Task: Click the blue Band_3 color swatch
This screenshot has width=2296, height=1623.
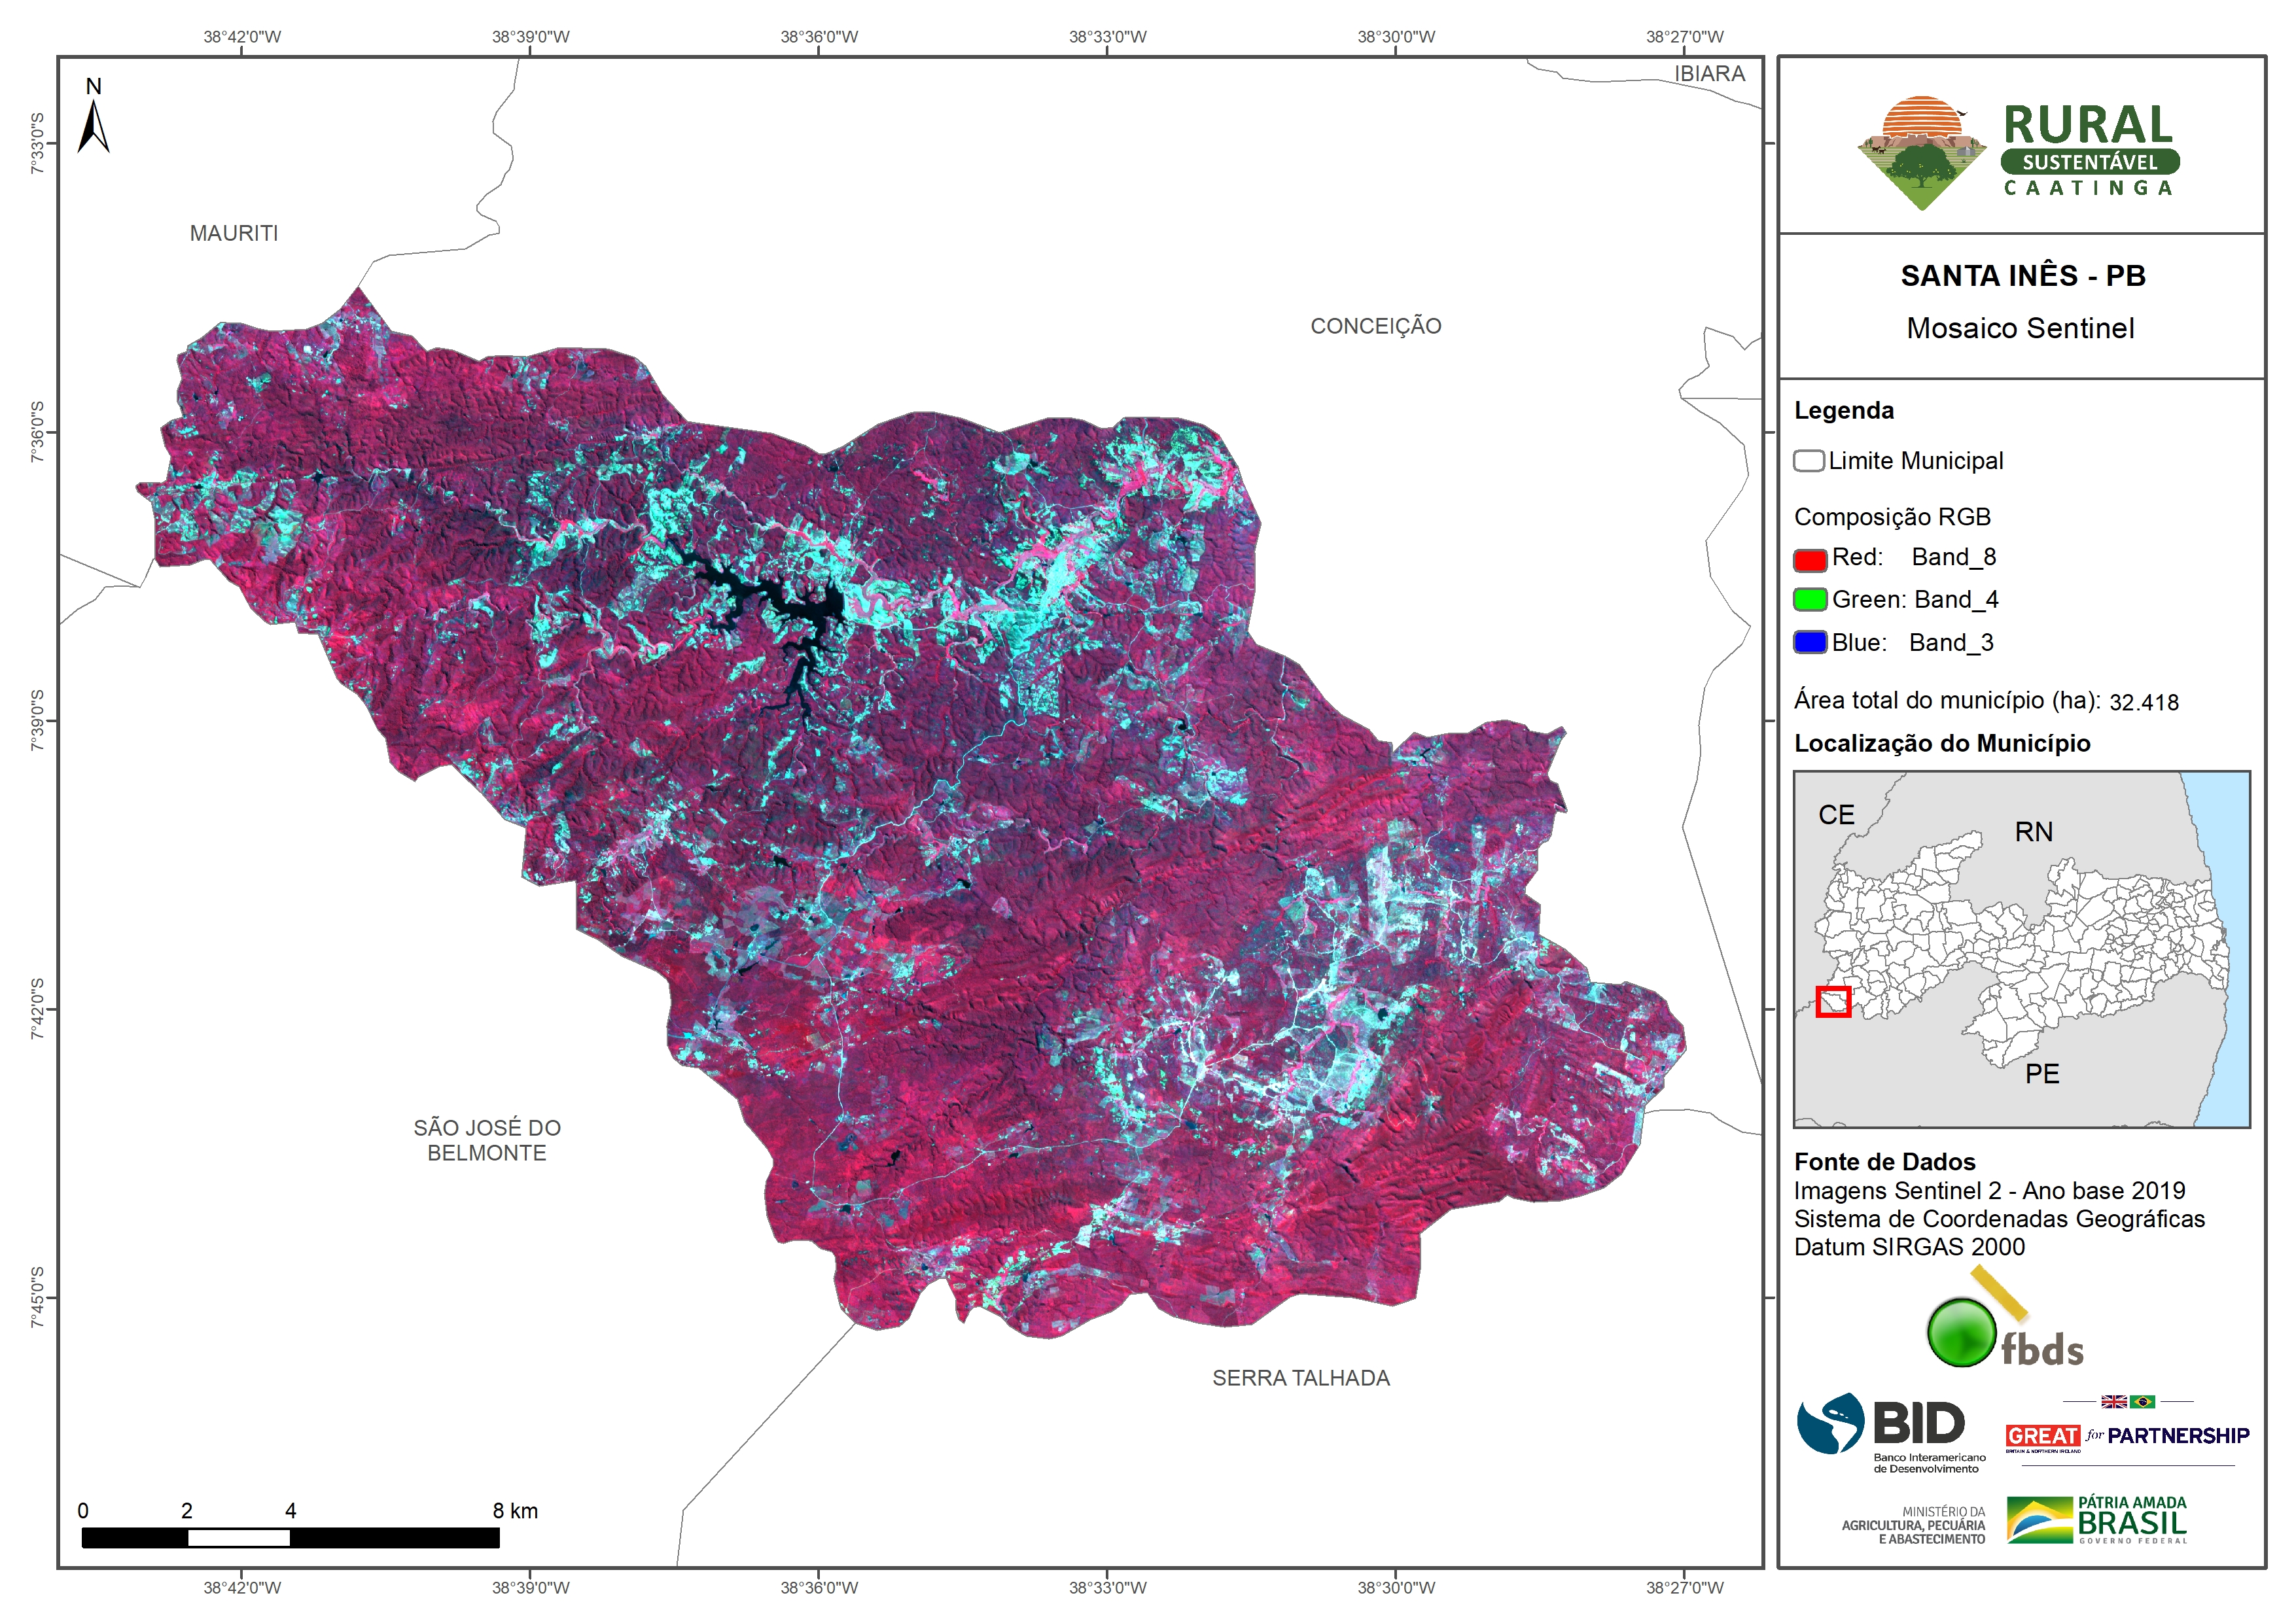Action: [1810, 642]
